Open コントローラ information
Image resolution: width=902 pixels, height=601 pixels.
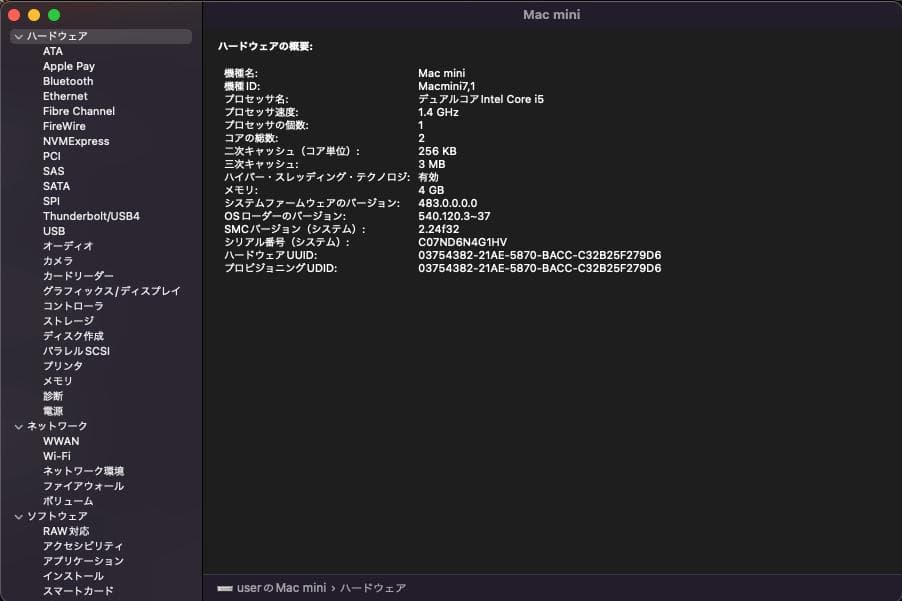[73, 306]
